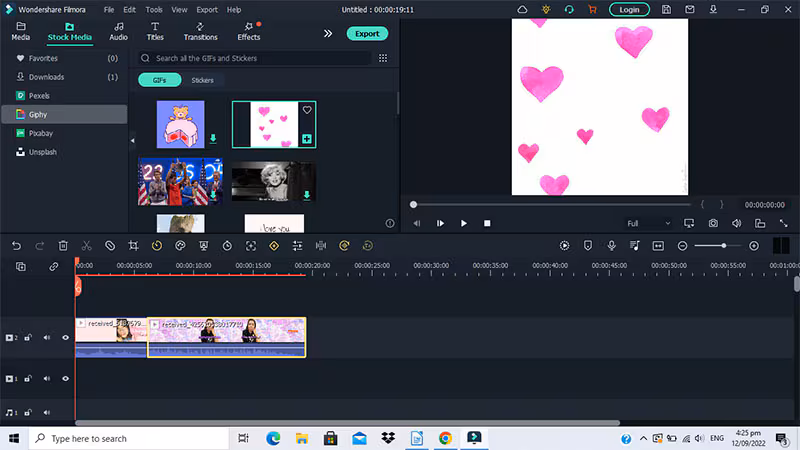
Task: Select Pixabay stock source
Action: (x=64, y=133)
